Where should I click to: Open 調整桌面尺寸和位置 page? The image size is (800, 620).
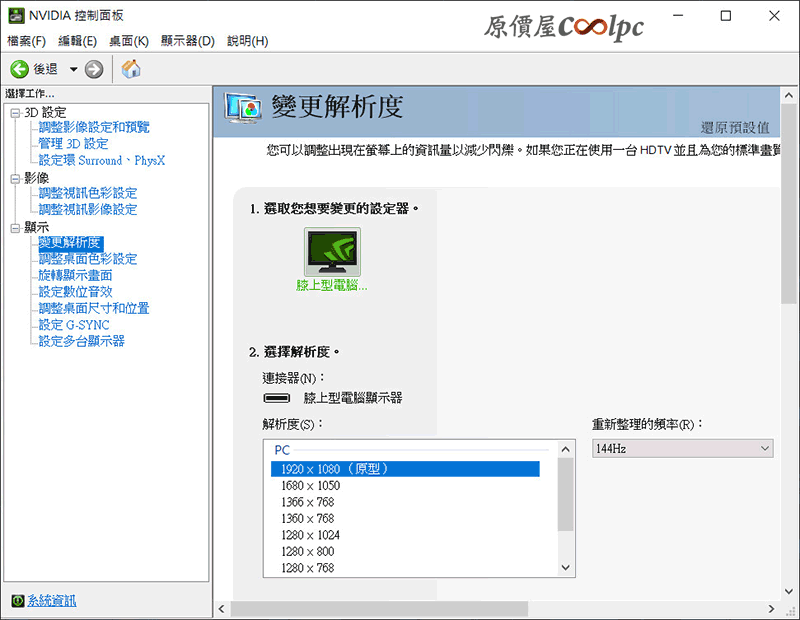(94, 308)
